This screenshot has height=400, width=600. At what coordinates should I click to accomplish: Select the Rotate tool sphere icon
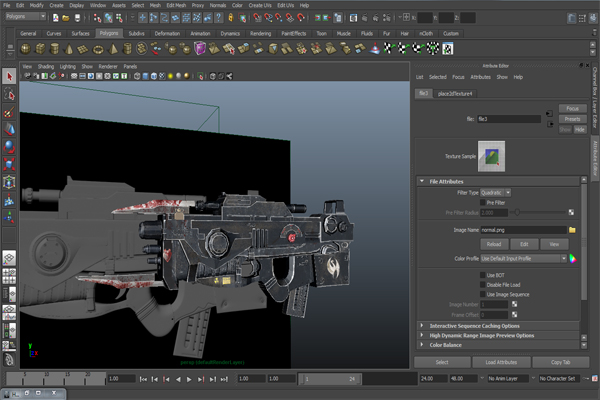9,147
